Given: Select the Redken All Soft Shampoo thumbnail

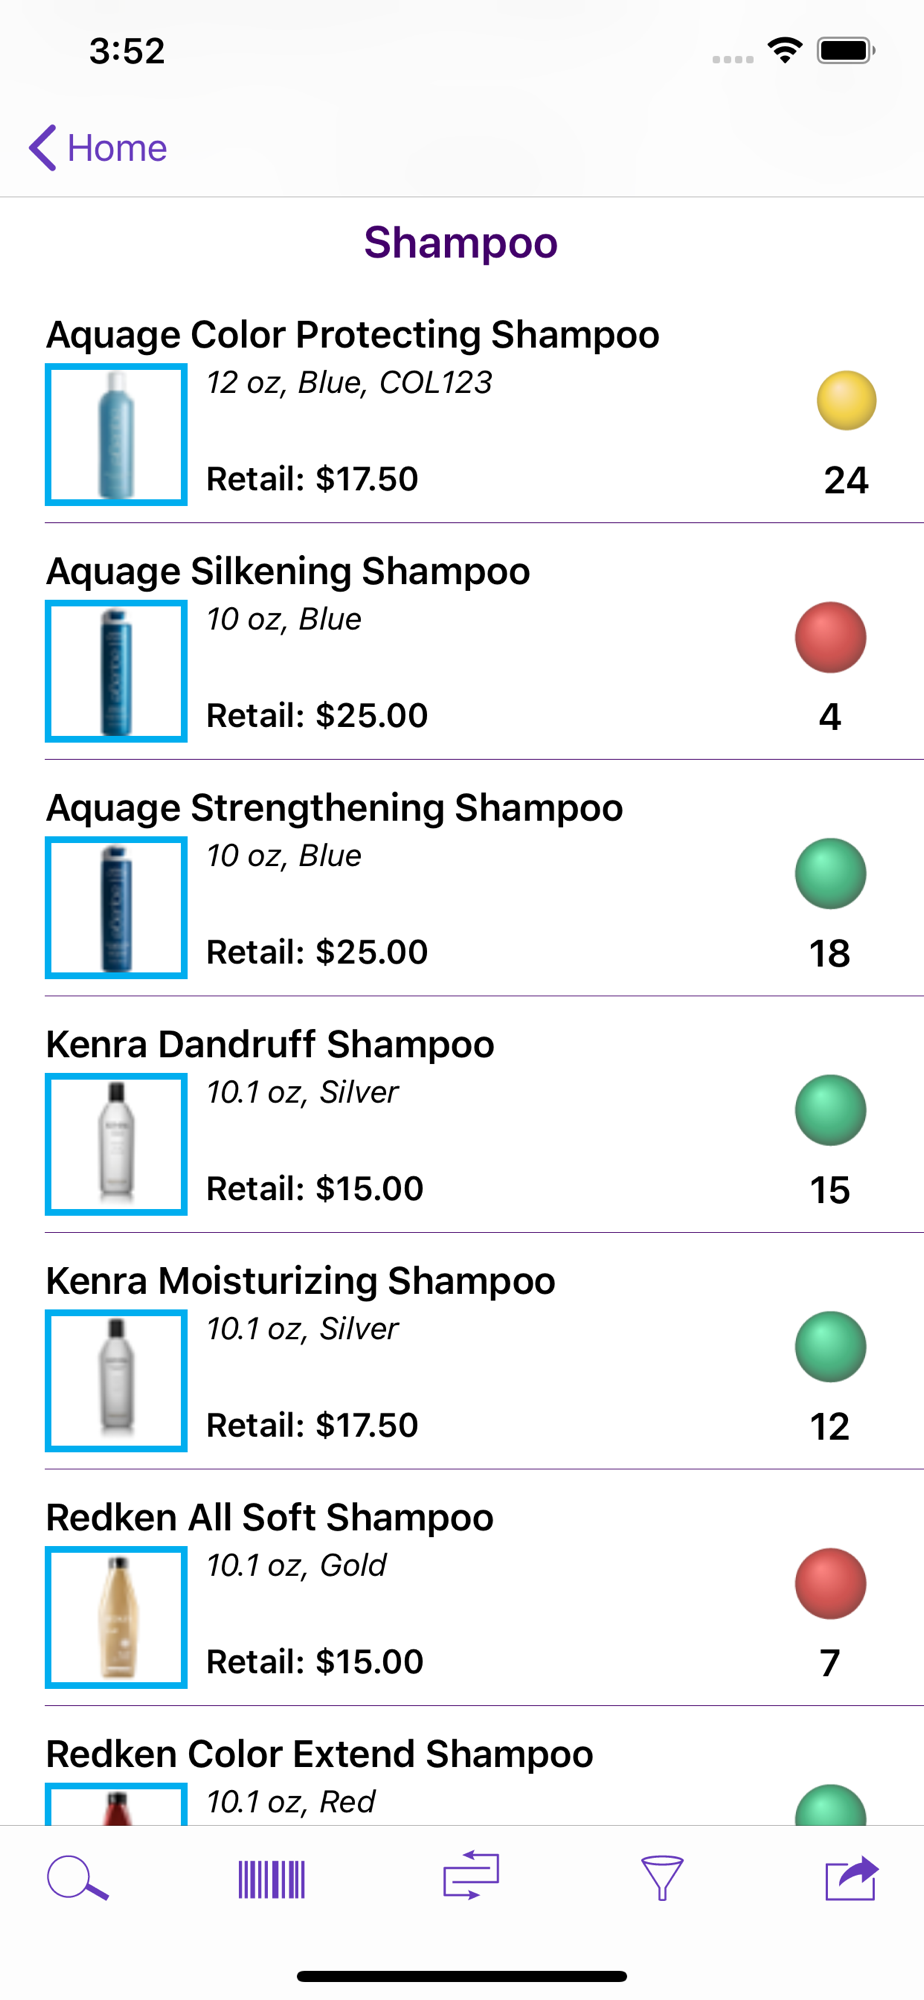Looking at the screenshot, I should (116, 1617).
